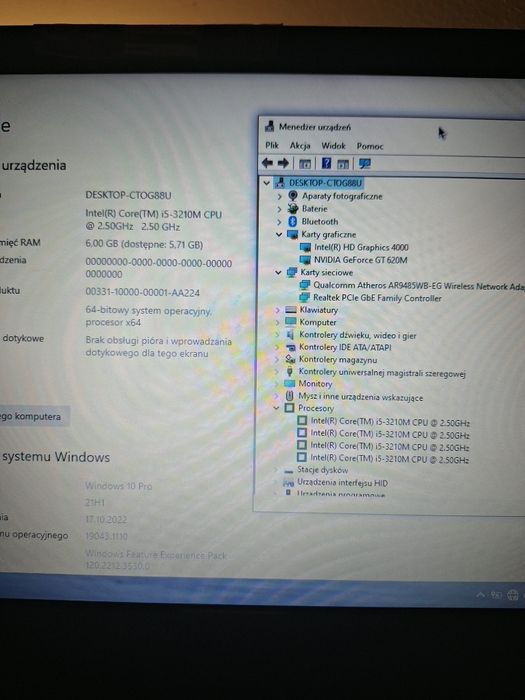525x700 pixels.
Task: Click the 6,00 GB RAM value in Settings
Action: coord(144,245)
